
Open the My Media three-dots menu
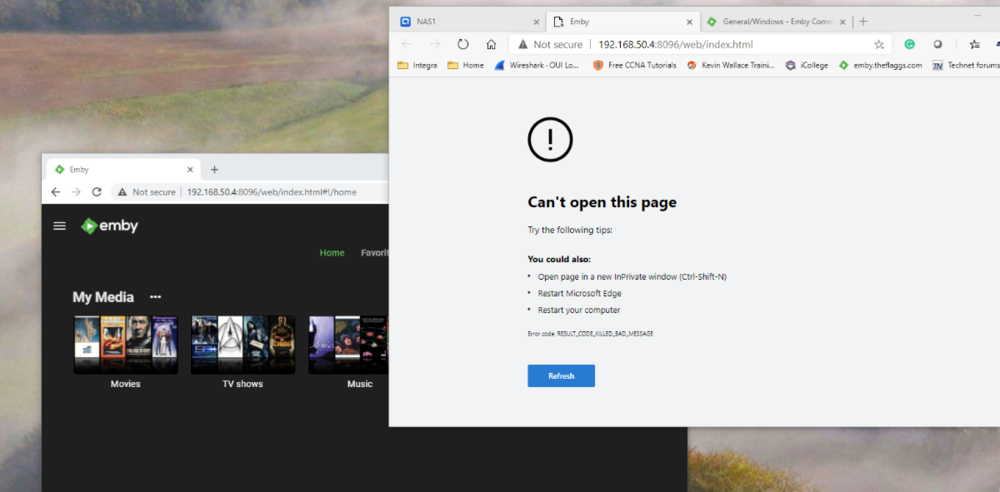[155, 297]
